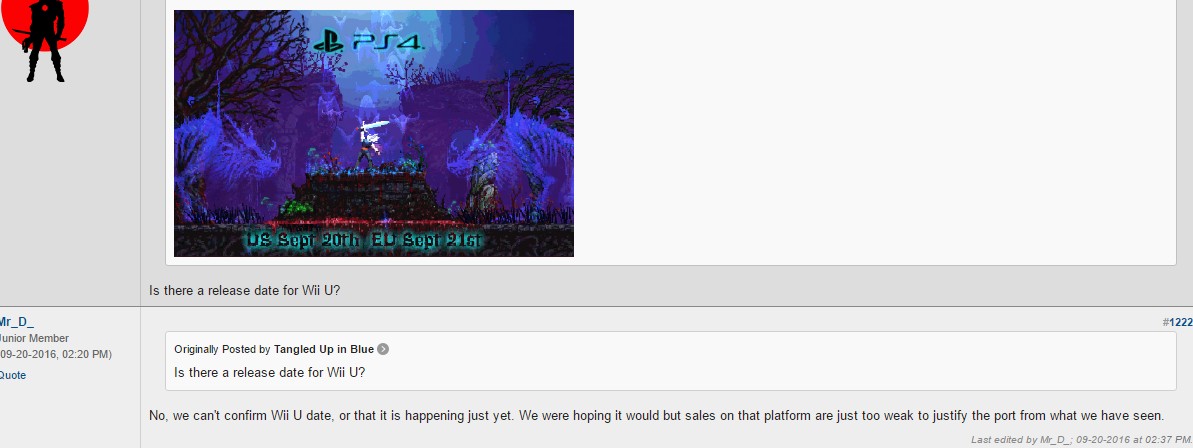
Task: View original post arrow icon beside Tangled Up in Blue
Action: pyautogui.click(x=383, y=349)
